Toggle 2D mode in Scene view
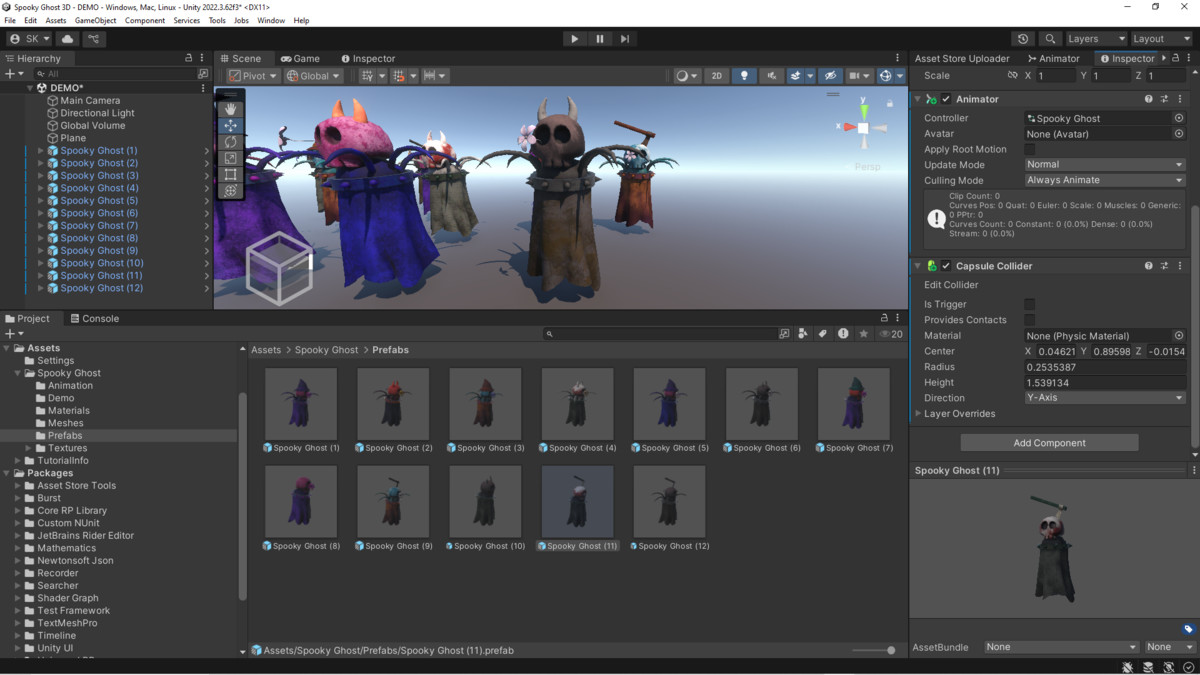 click(717, 76)
